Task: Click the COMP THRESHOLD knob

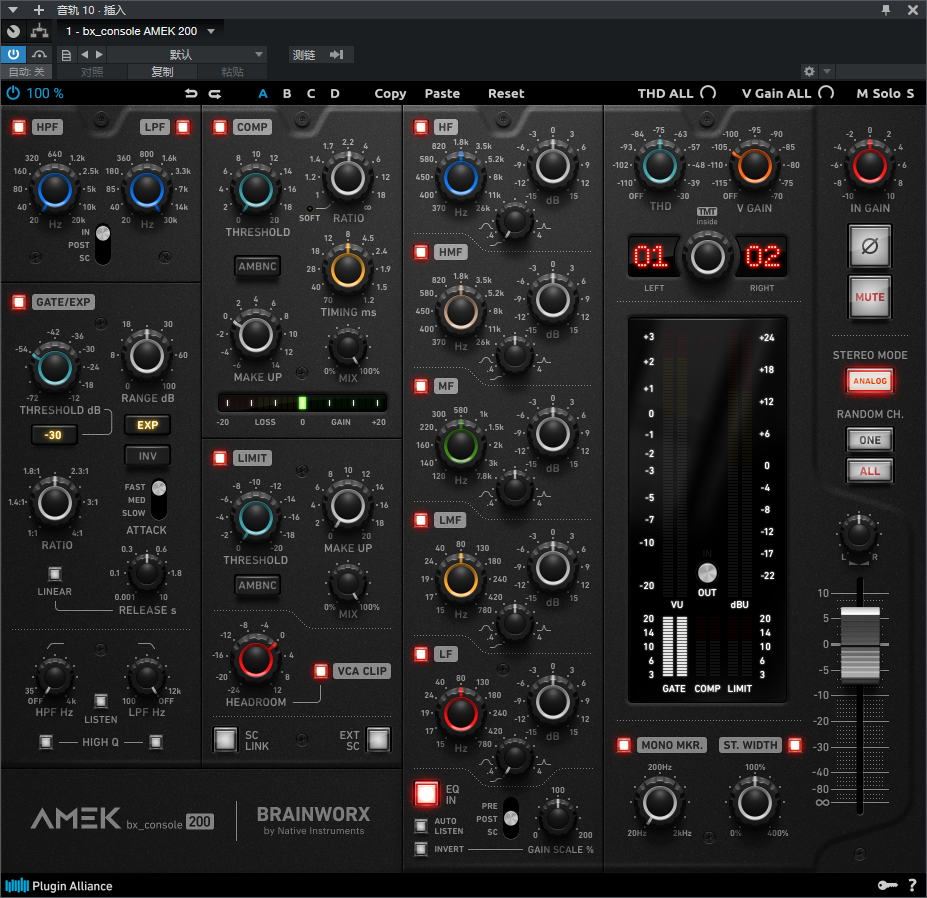Action: pos(255,189)
